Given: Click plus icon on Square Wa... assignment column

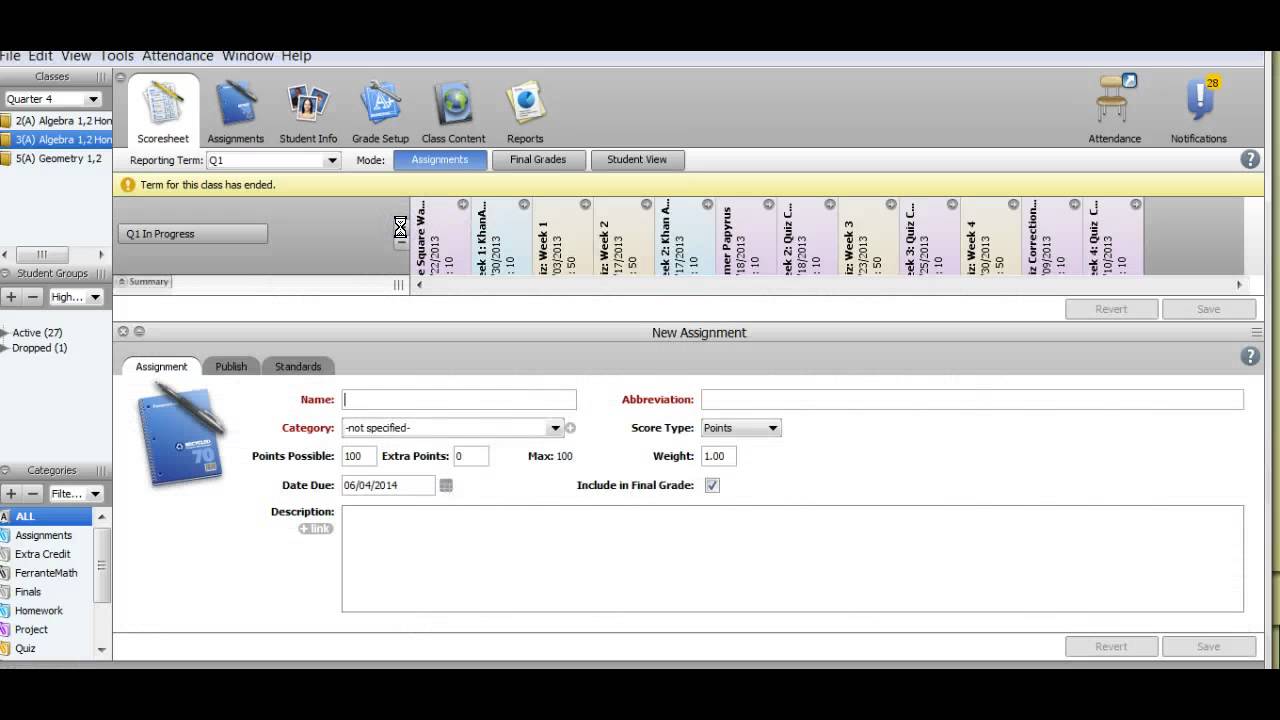Looking at the screenshot, I should pos(463,204).
